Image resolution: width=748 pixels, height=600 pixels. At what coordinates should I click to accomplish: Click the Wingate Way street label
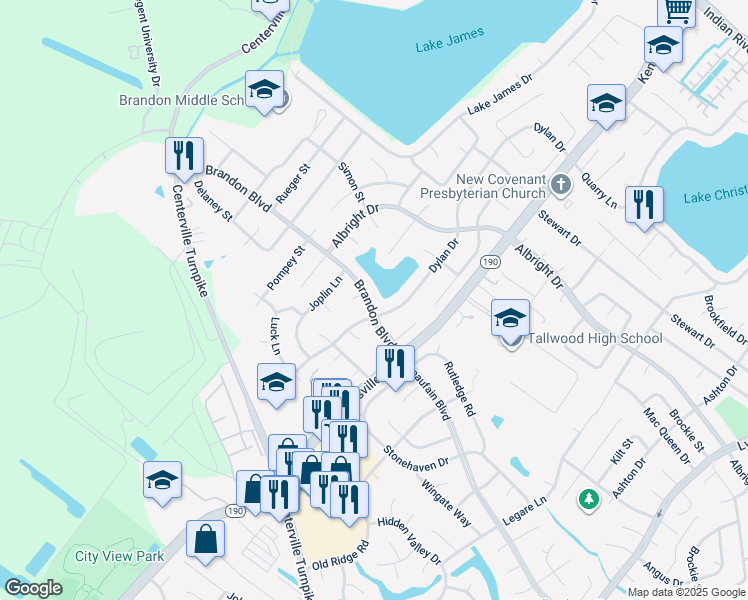click(446, 503)
